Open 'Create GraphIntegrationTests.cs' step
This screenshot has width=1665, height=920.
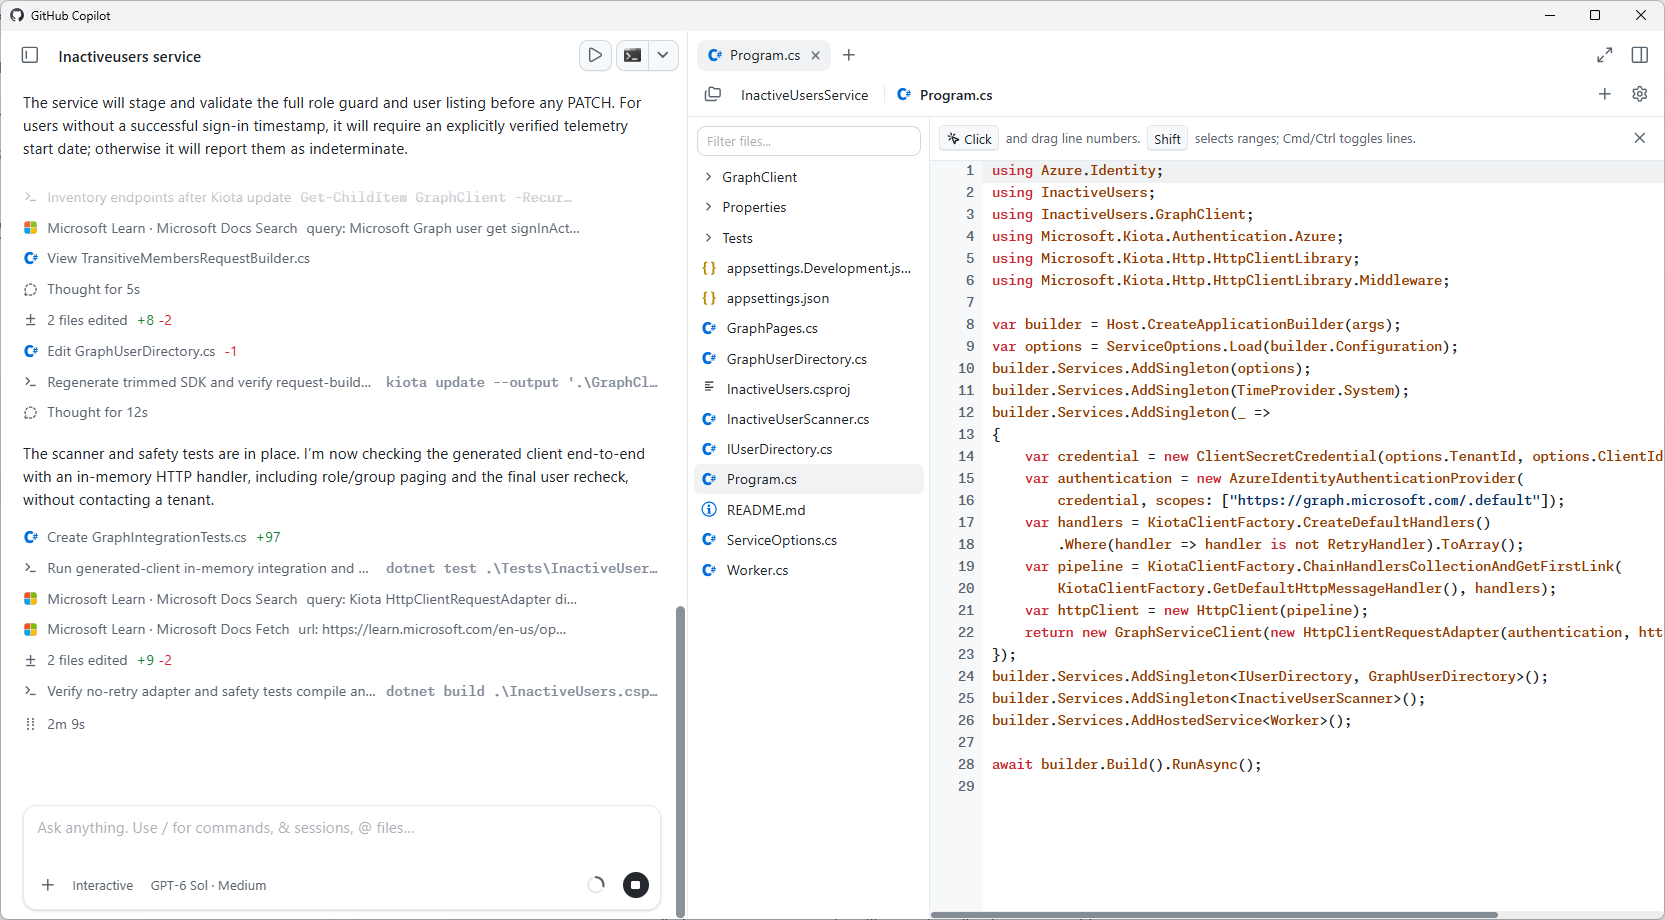(x=152, y=537)
